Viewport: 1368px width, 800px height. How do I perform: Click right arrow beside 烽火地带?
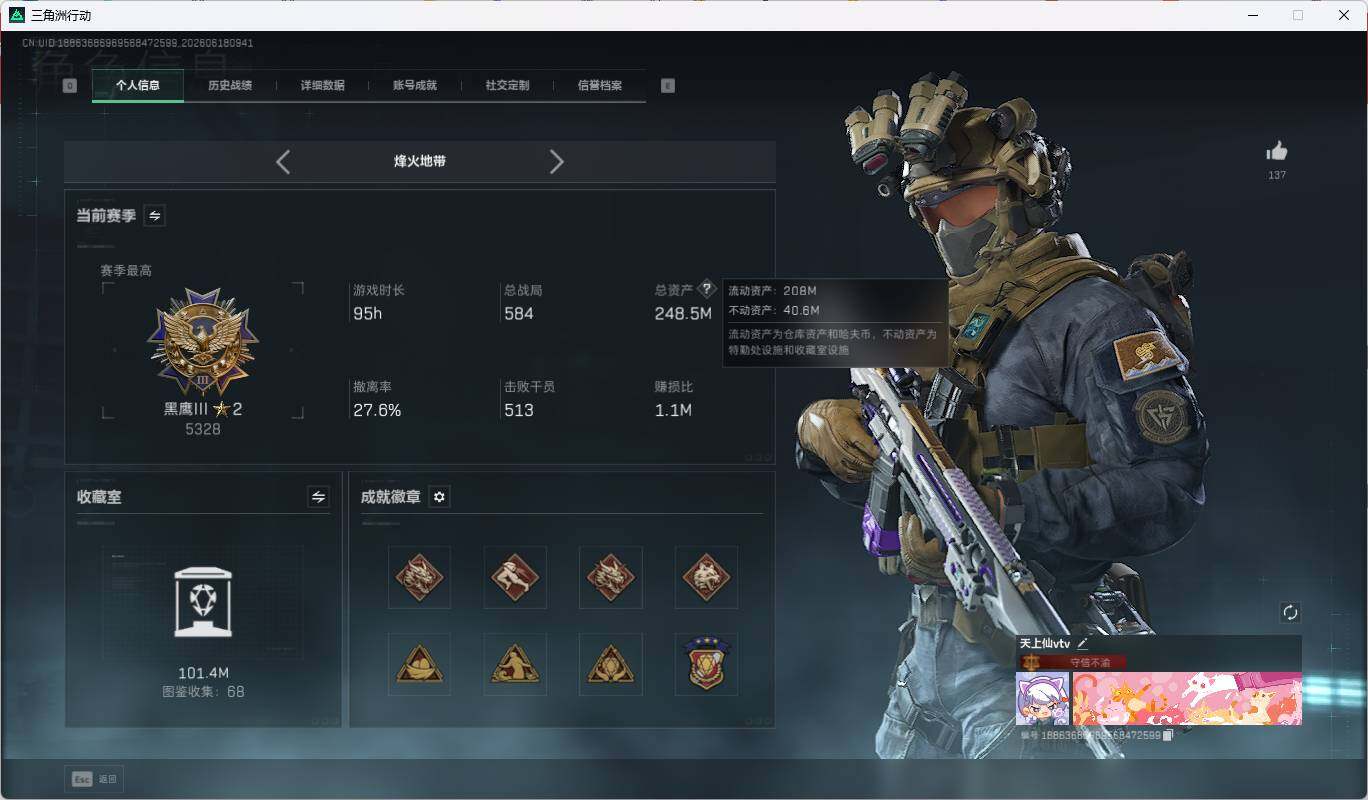point(557,161)
